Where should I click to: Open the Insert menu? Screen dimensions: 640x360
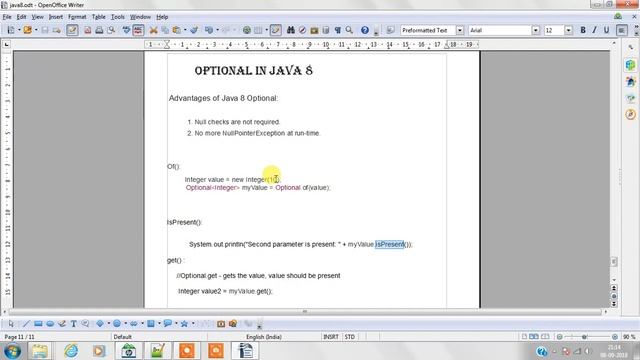56,17
